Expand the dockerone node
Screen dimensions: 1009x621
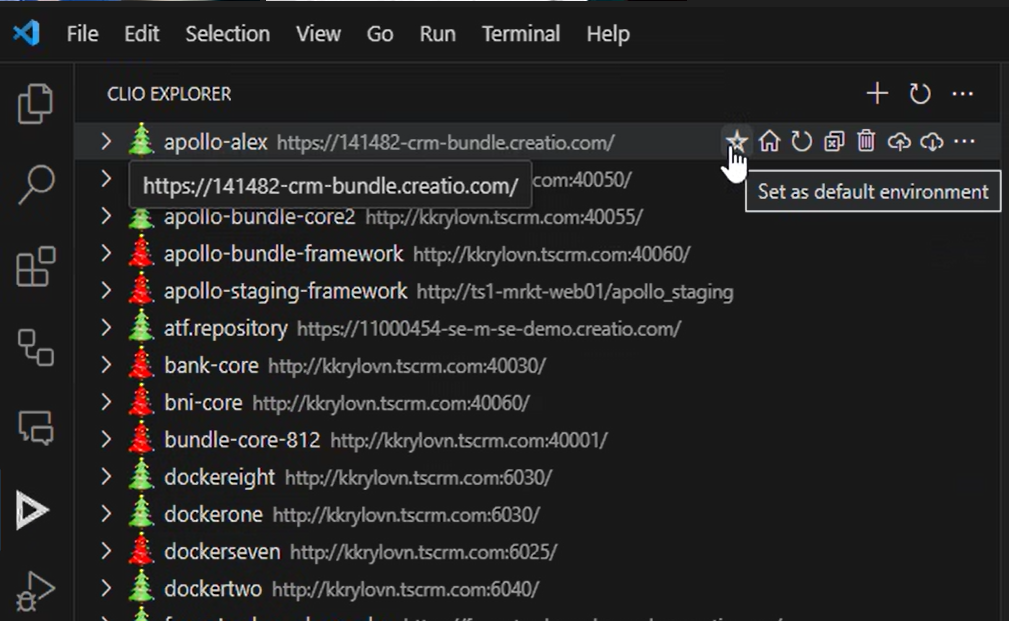click(x=106, y=515)
